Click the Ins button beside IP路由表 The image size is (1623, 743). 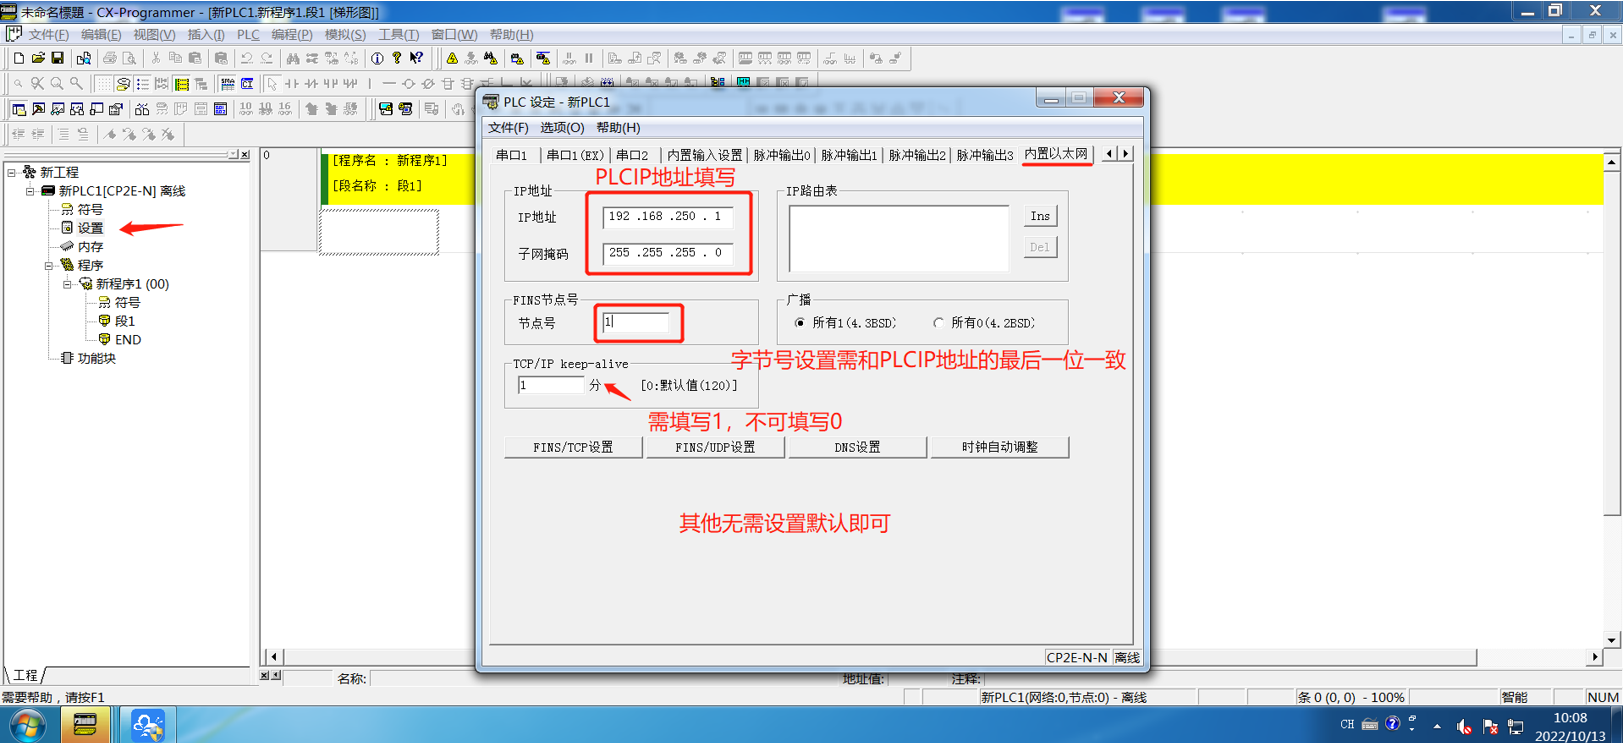1040,216
